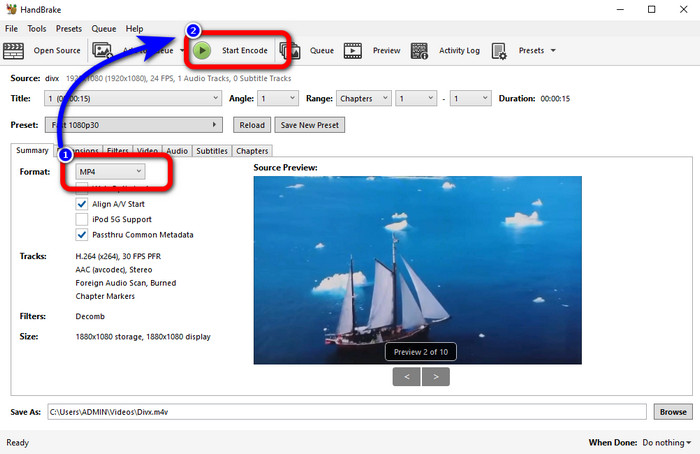The width and height of the screenshot is (700, 454).
Task: Open the When Done dropdown
Action: tap(667, 442)
